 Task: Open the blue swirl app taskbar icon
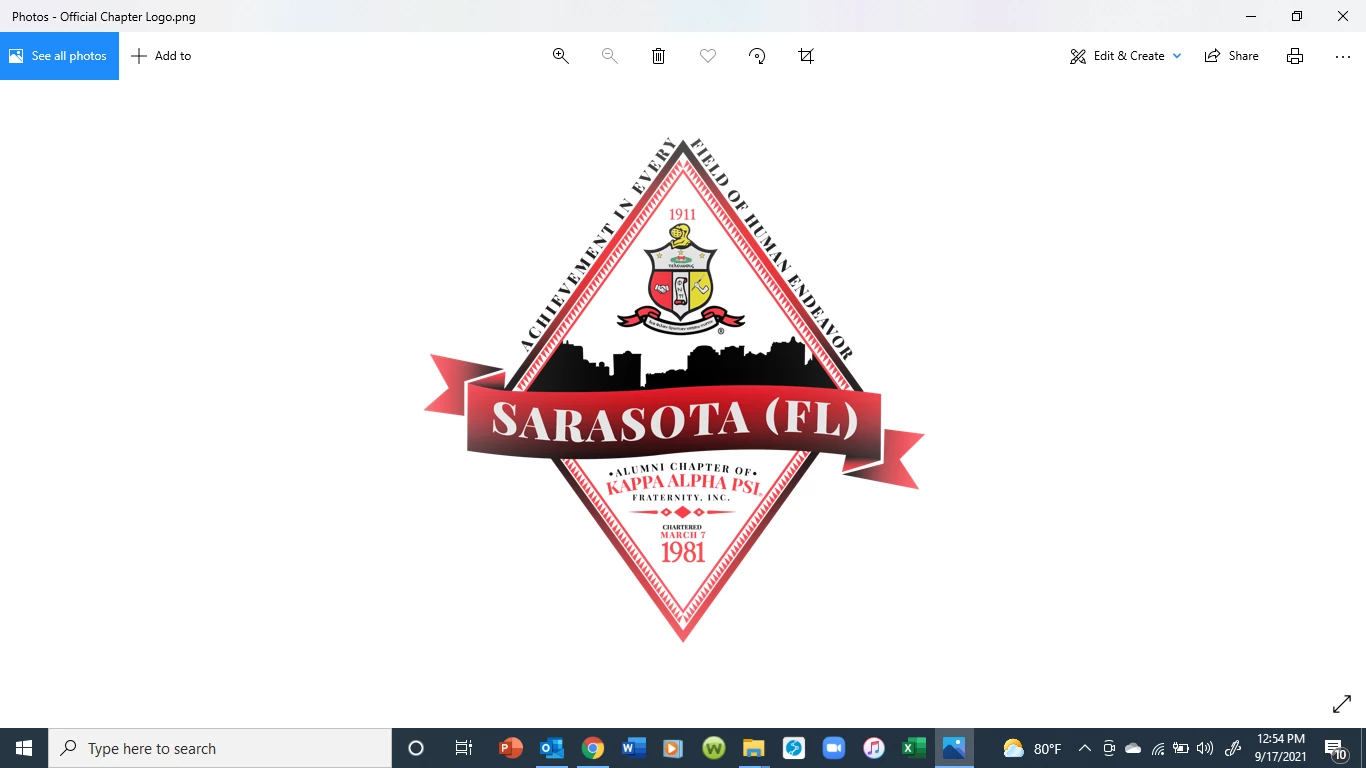click(793, 748)
